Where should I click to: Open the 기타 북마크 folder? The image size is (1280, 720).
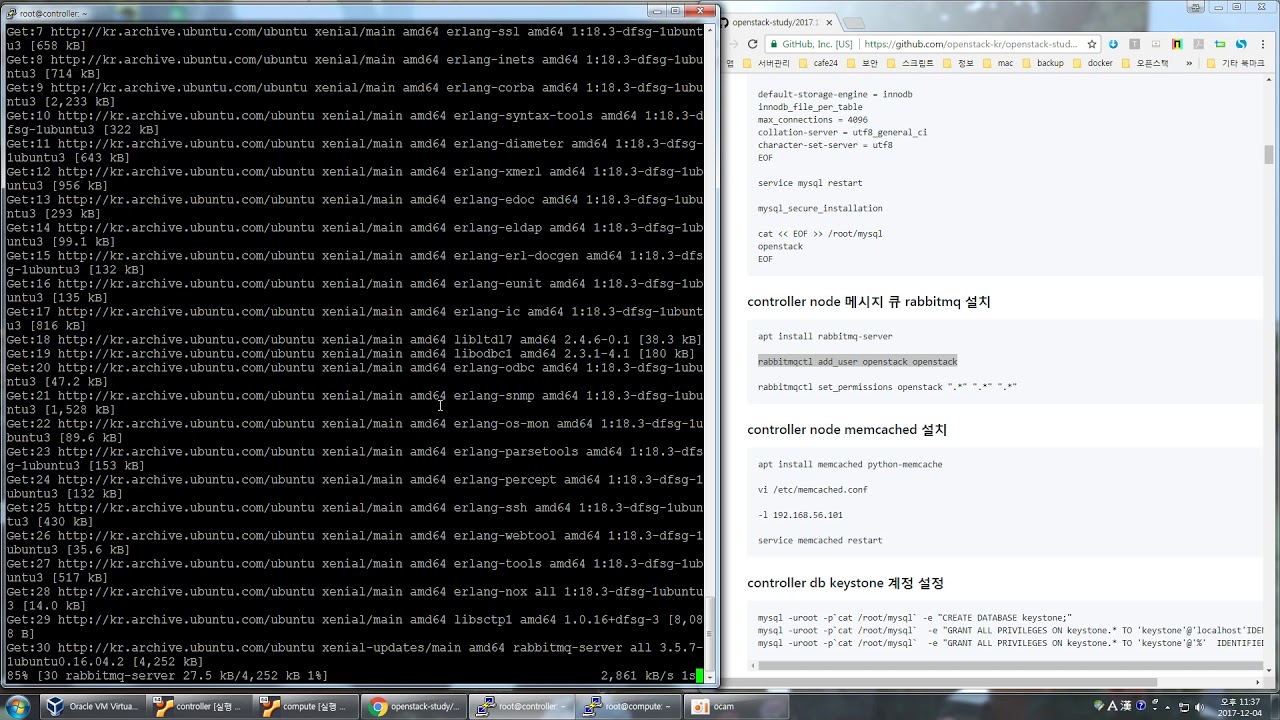[1235, 63]
